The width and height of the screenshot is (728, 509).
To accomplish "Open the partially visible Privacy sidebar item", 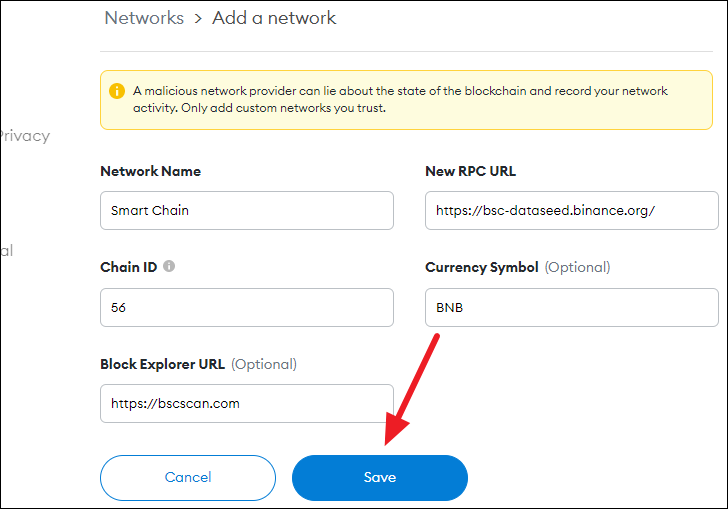I will tap(25, 136).
